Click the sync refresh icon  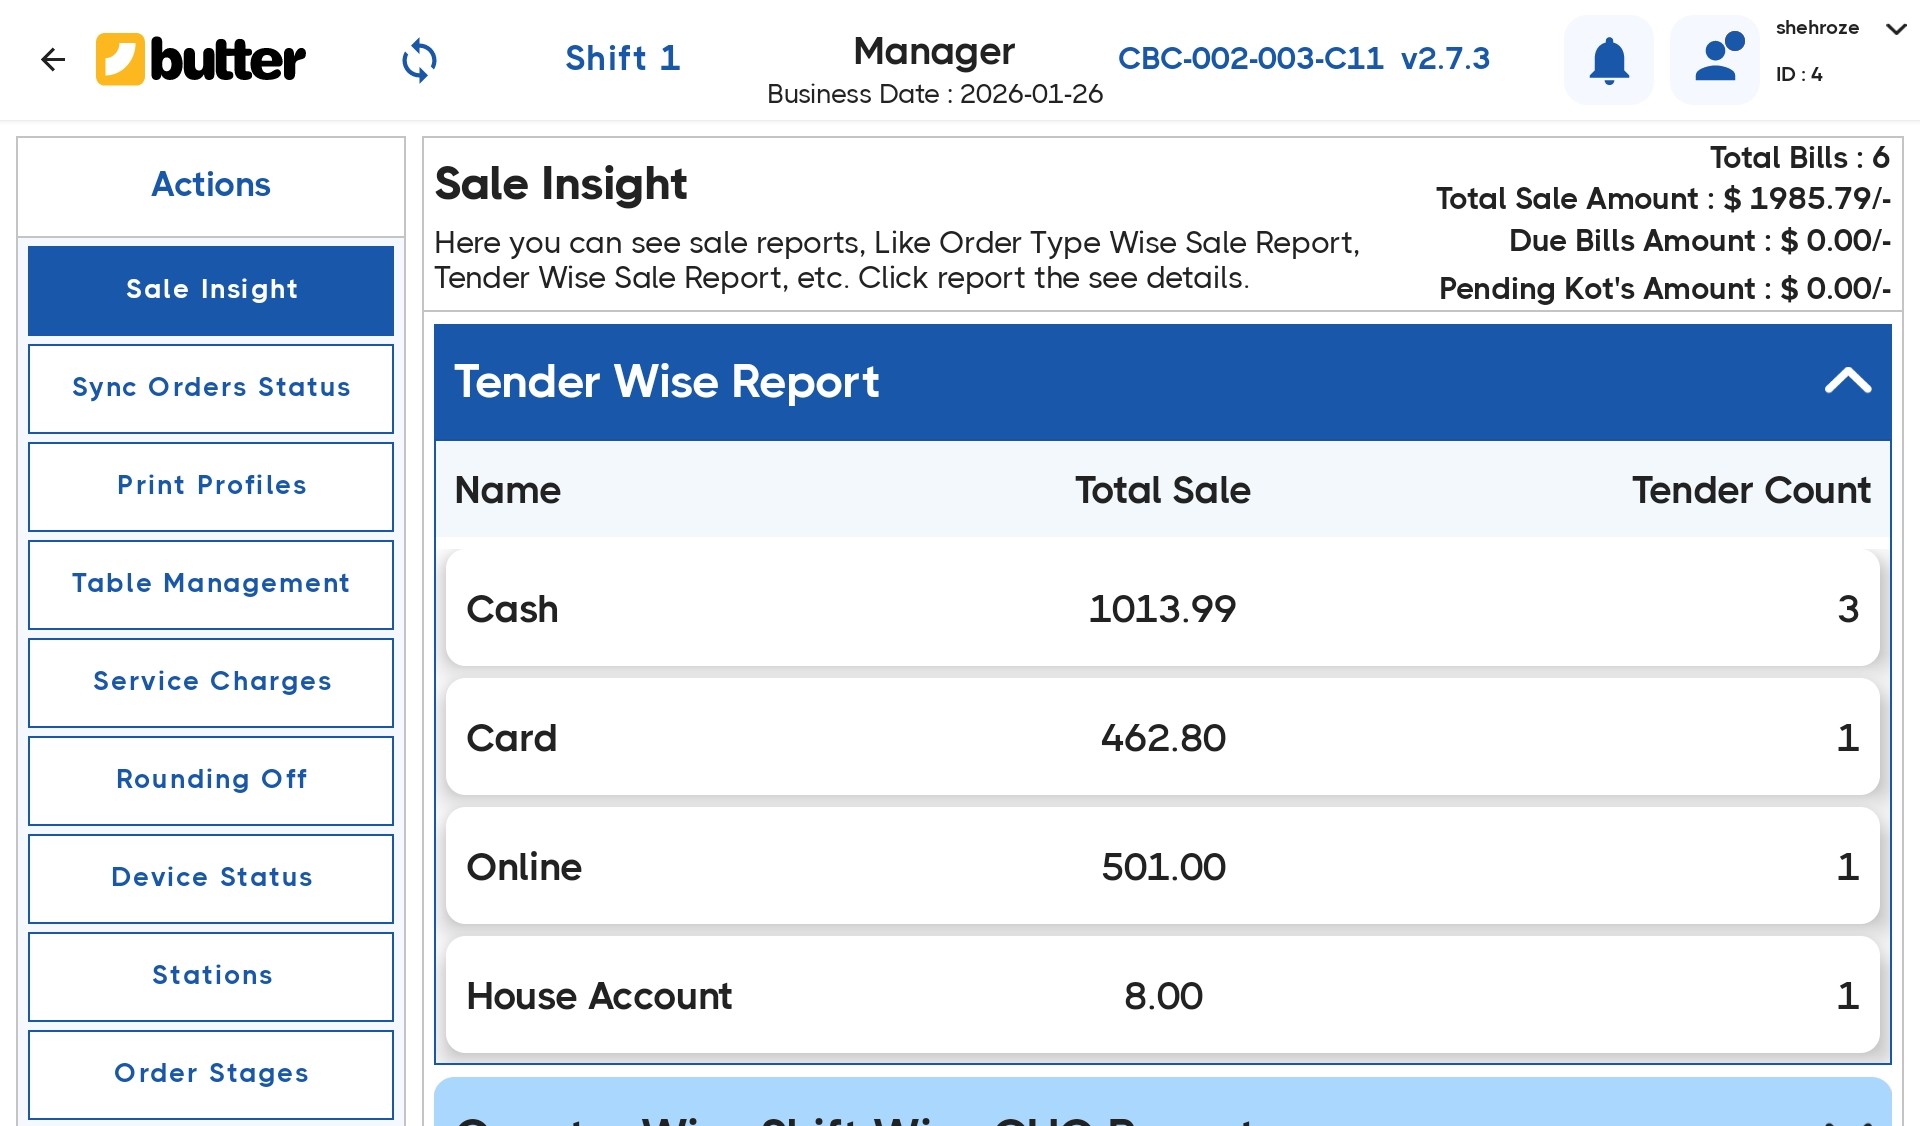[419, 60]
